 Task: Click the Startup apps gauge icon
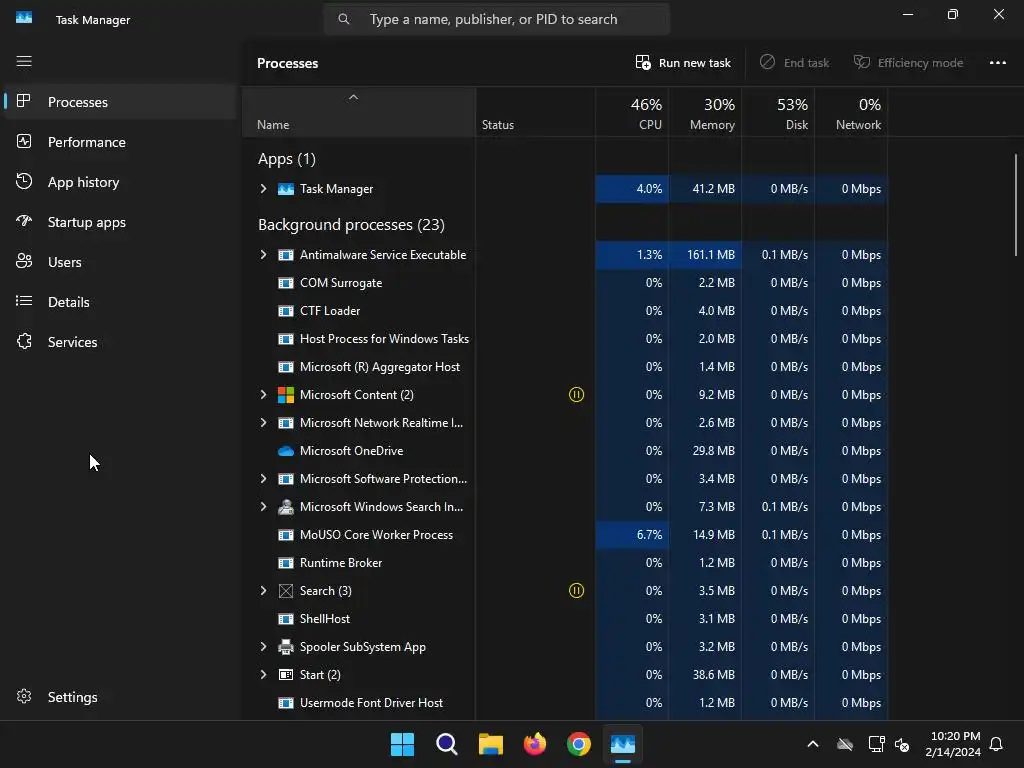point(24,221)
